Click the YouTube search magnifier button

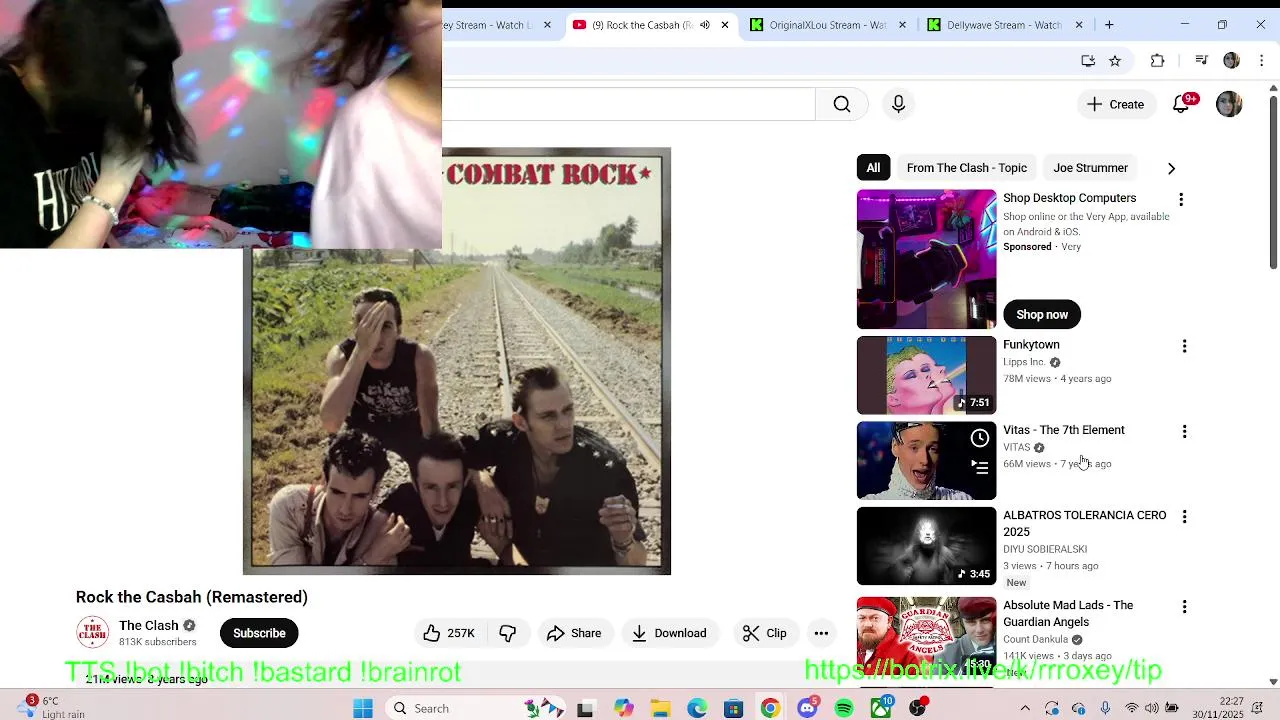842,104
